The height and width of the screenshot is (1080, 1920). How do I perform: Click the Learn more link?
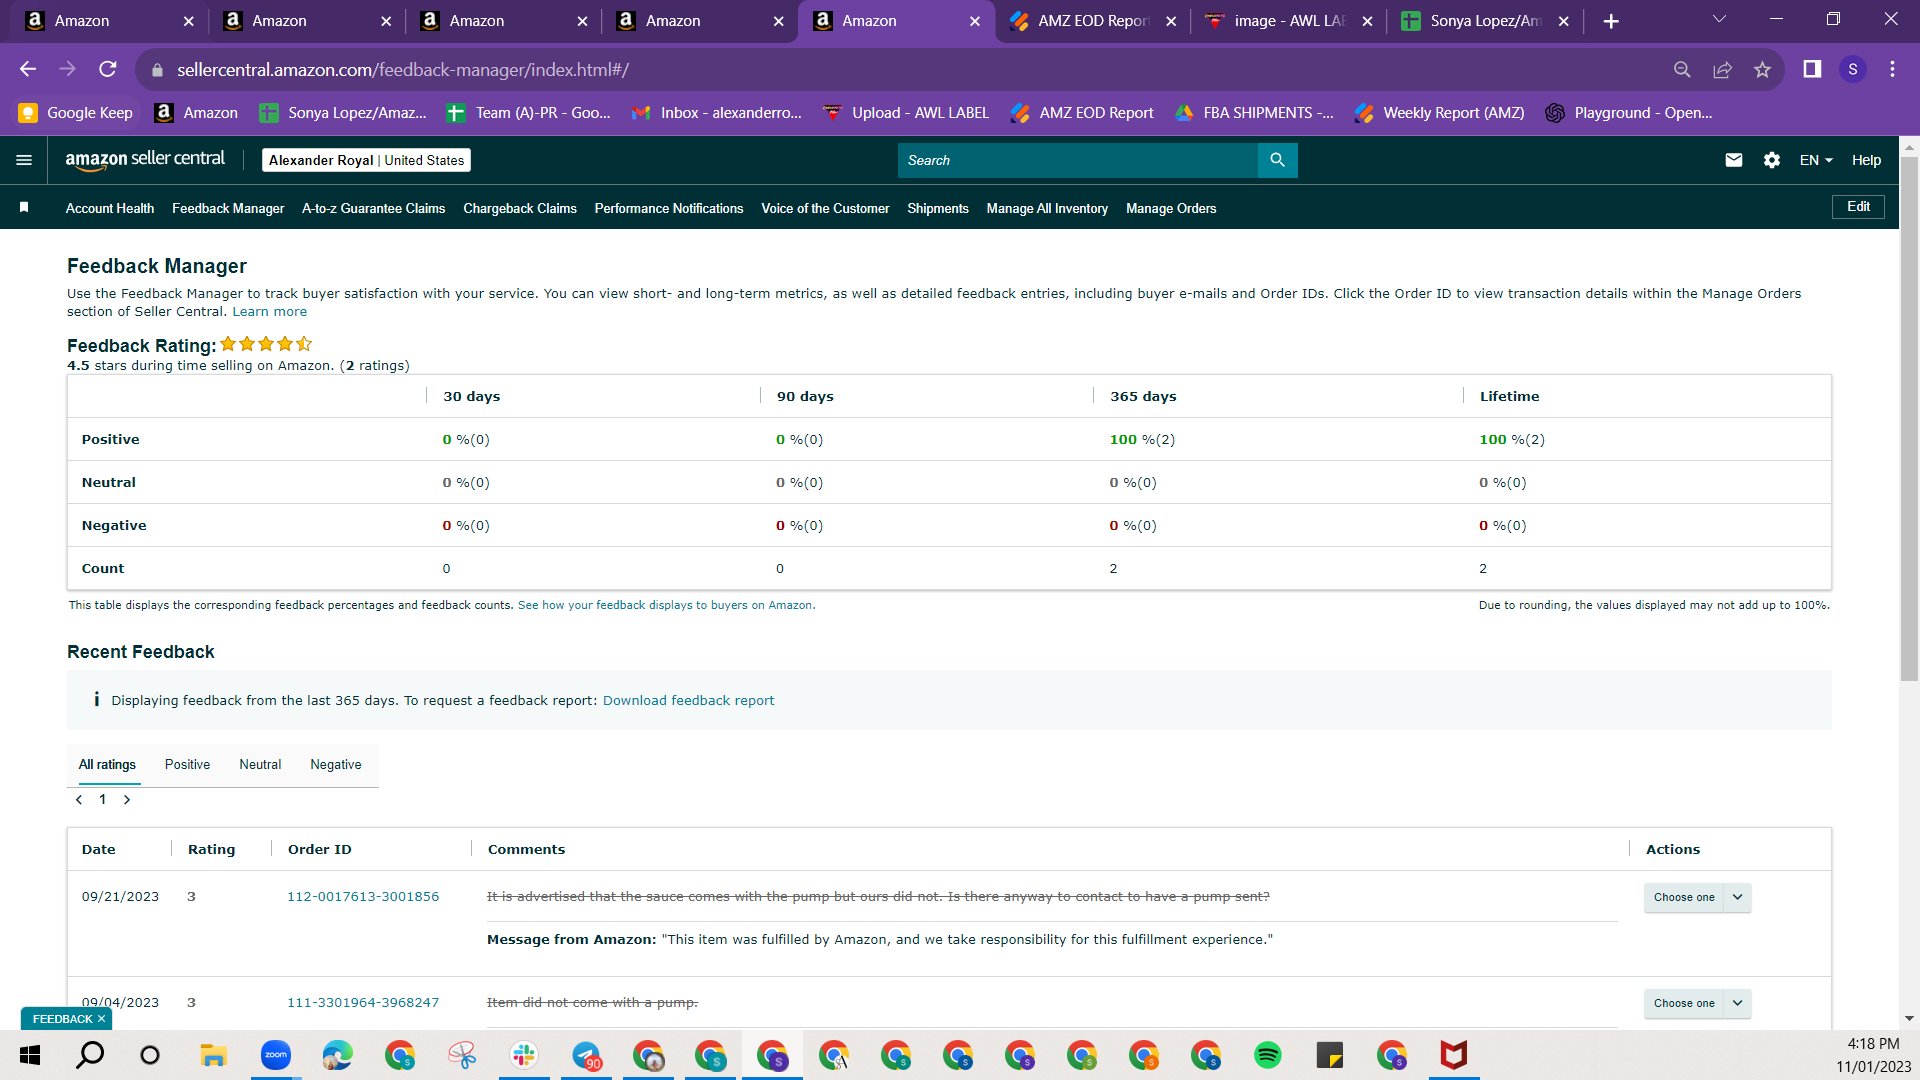(270, 312)
